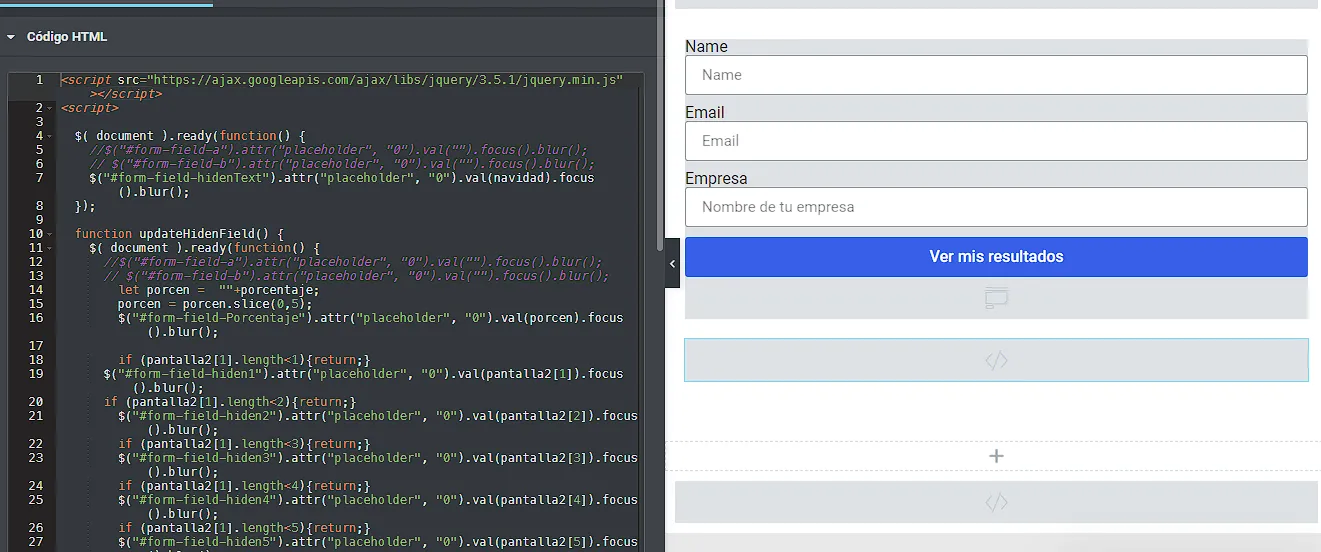Viewport: 1321px width, 552px height.
Task: Click the Email input field
Action: 996,141
